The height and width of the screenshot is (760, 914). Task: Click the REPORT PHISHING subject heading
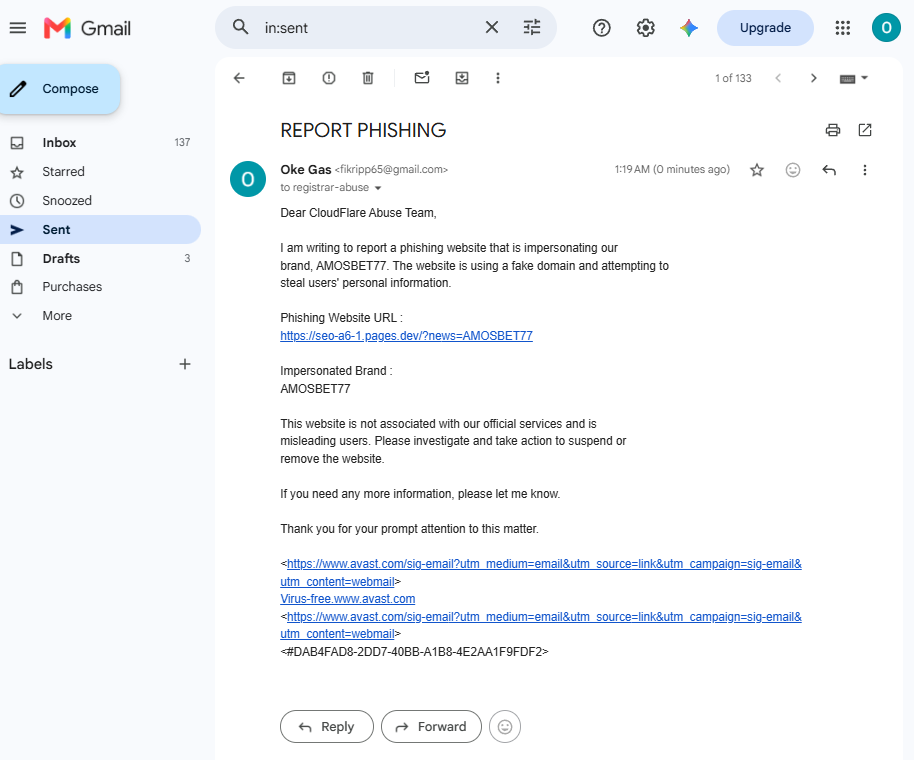pyautogui.click(x=363, y=130)
